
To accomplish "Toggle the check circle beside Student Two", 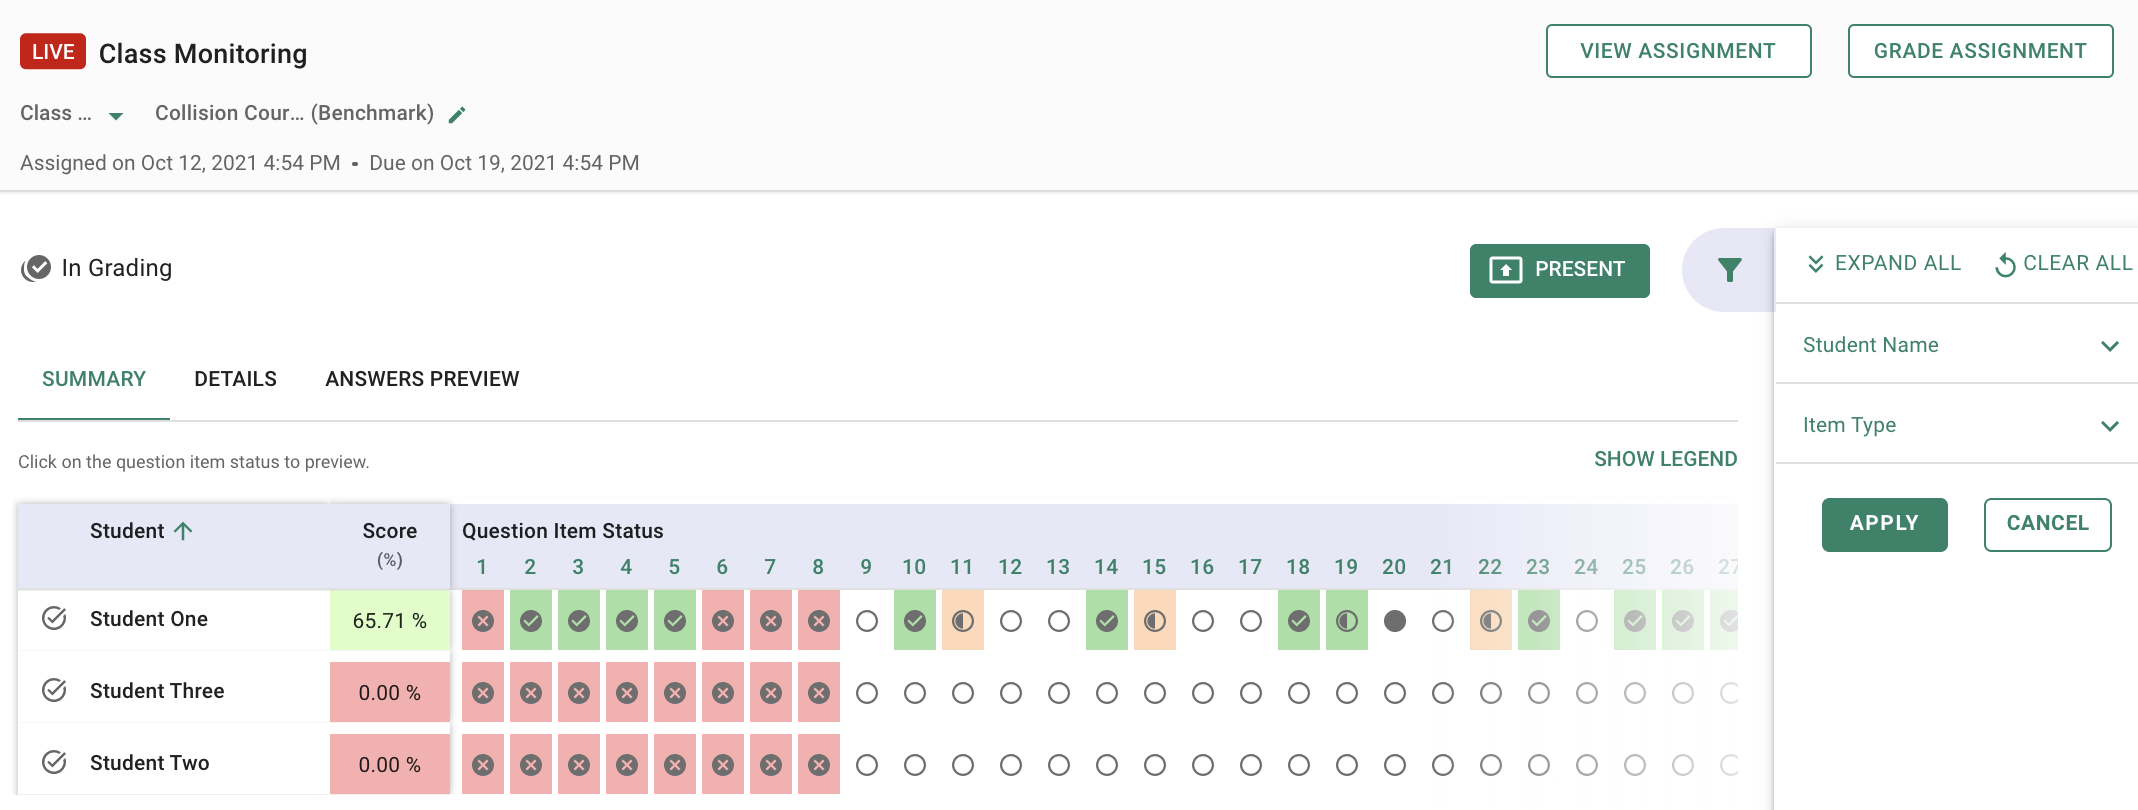I will pyautogui.click(x=54, y=762).
